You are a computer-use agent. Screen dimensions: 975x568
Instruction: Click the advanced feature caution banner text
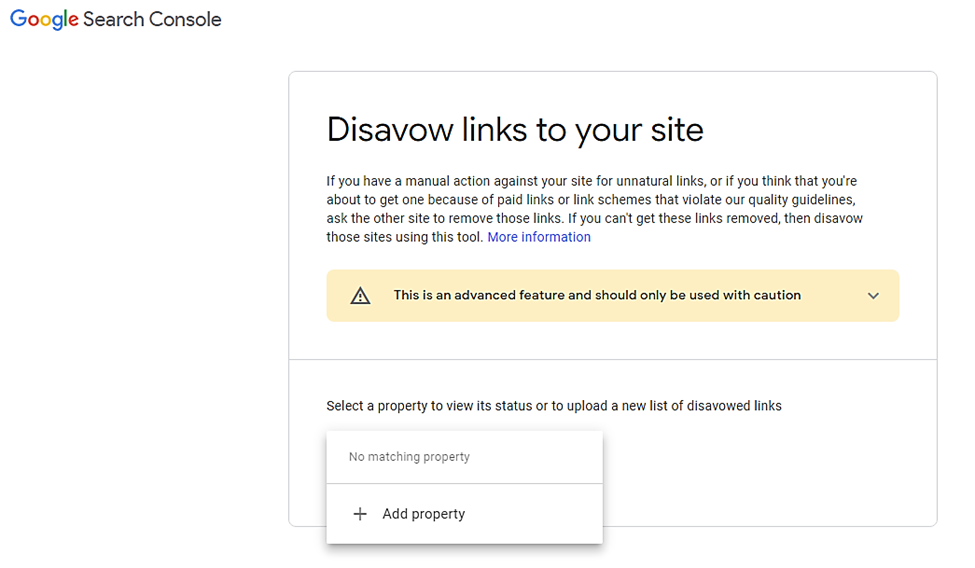(x=597, y=295)
